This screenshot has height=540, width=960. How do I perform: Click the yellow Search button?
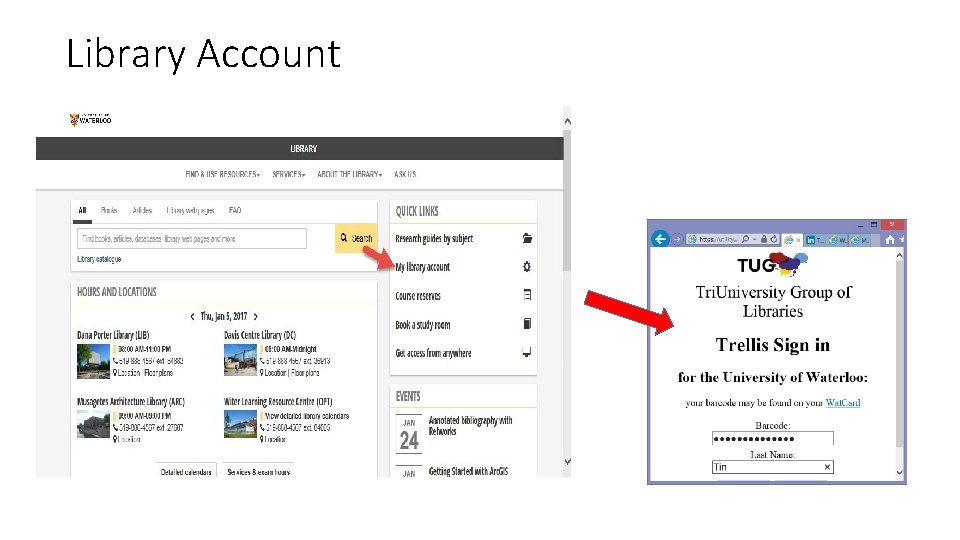pos(356,238)
